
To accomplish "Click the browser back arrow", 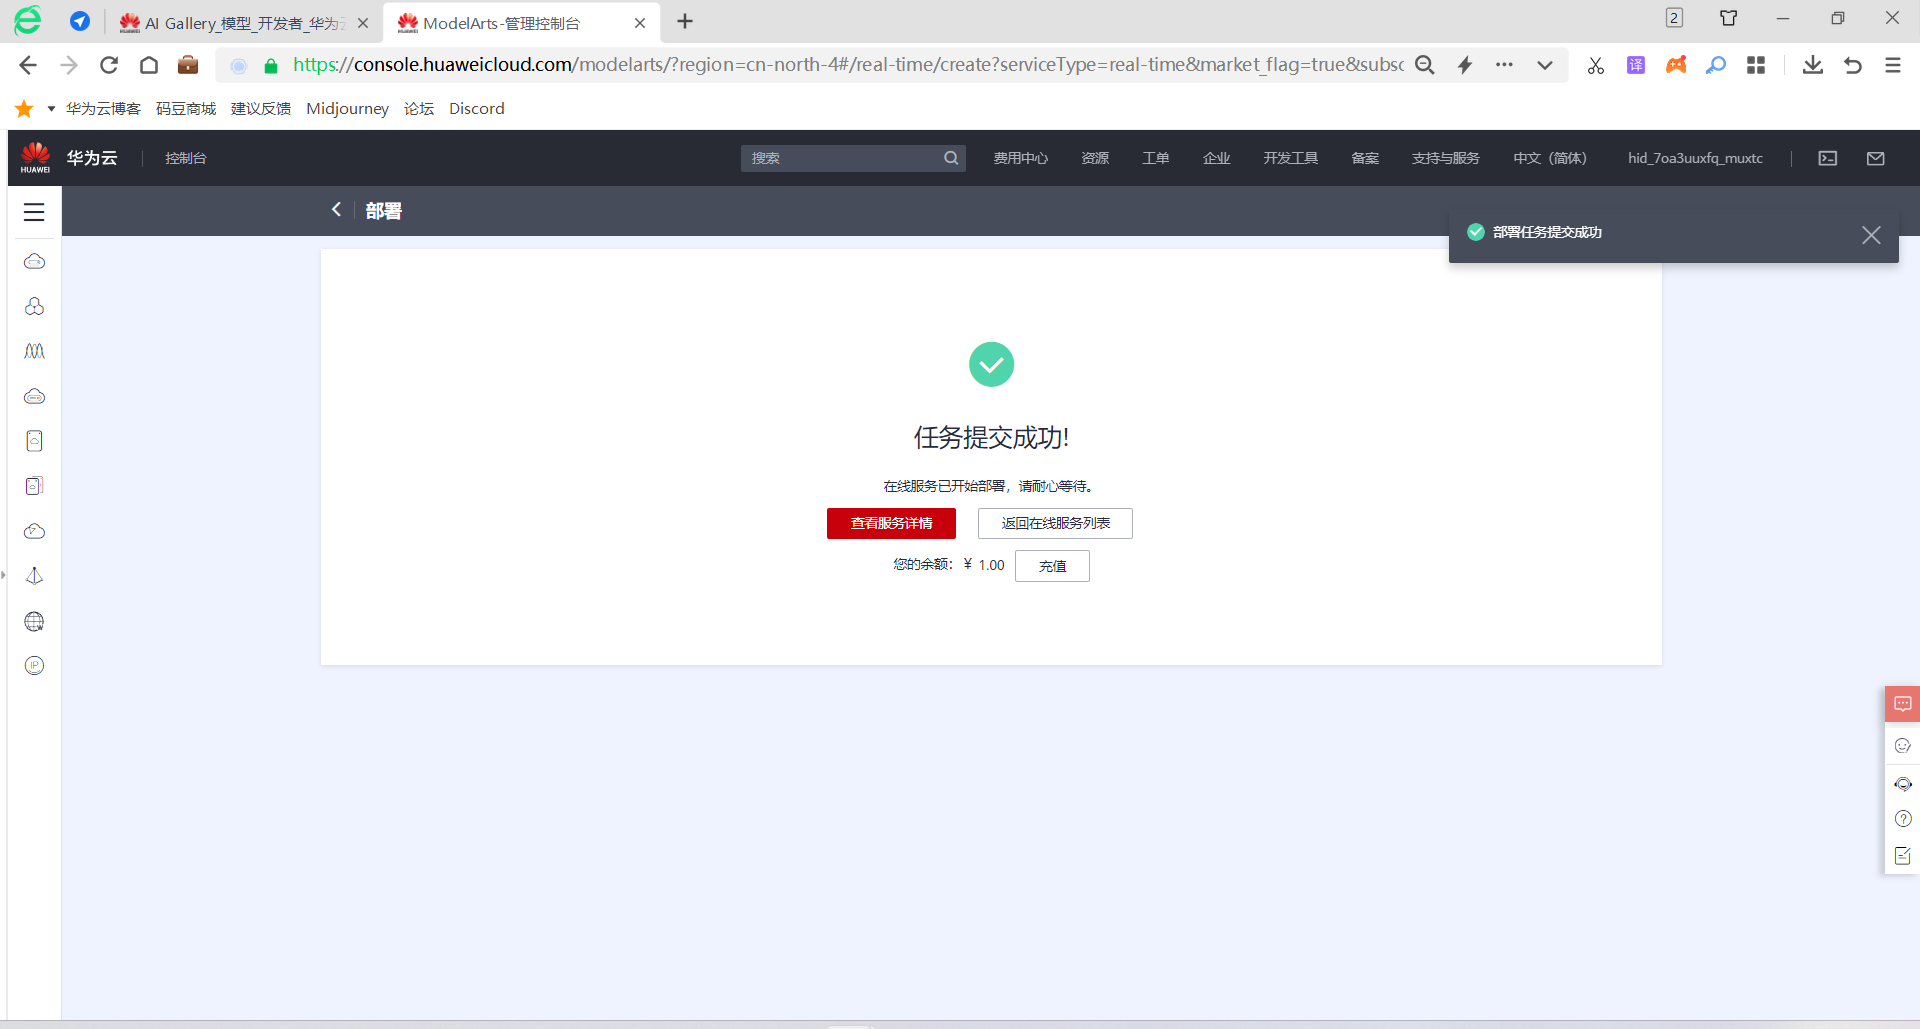I will [28, 65].
